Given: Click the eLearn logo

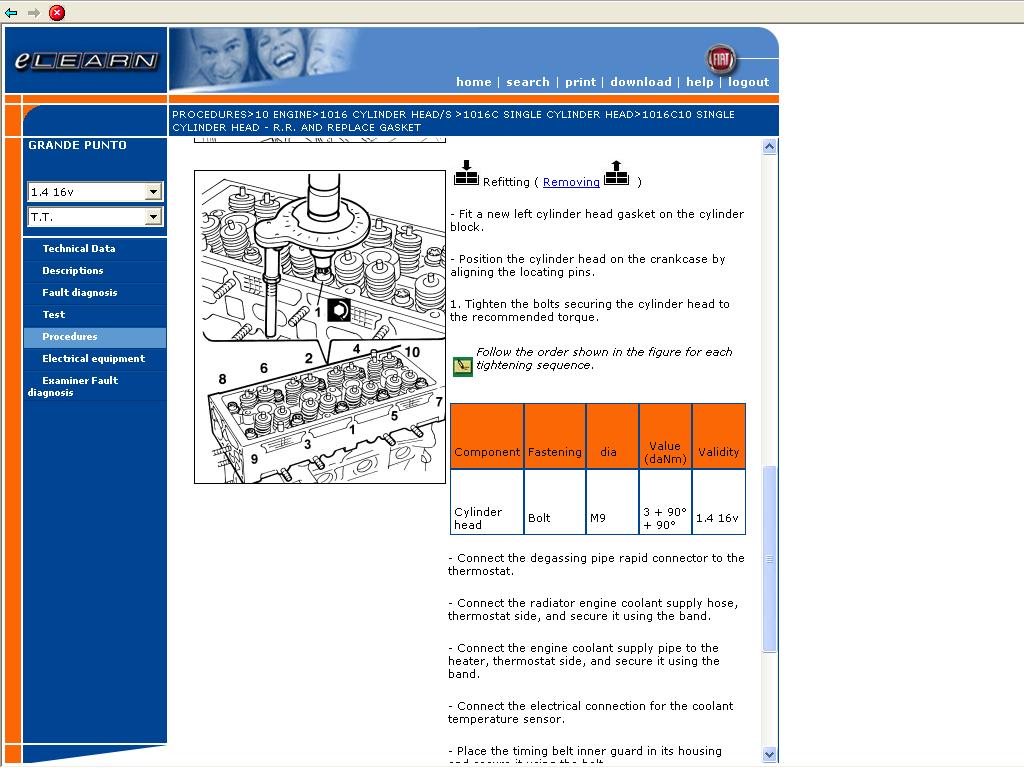Looking at the screenshot, I should [x=86, y=60].
